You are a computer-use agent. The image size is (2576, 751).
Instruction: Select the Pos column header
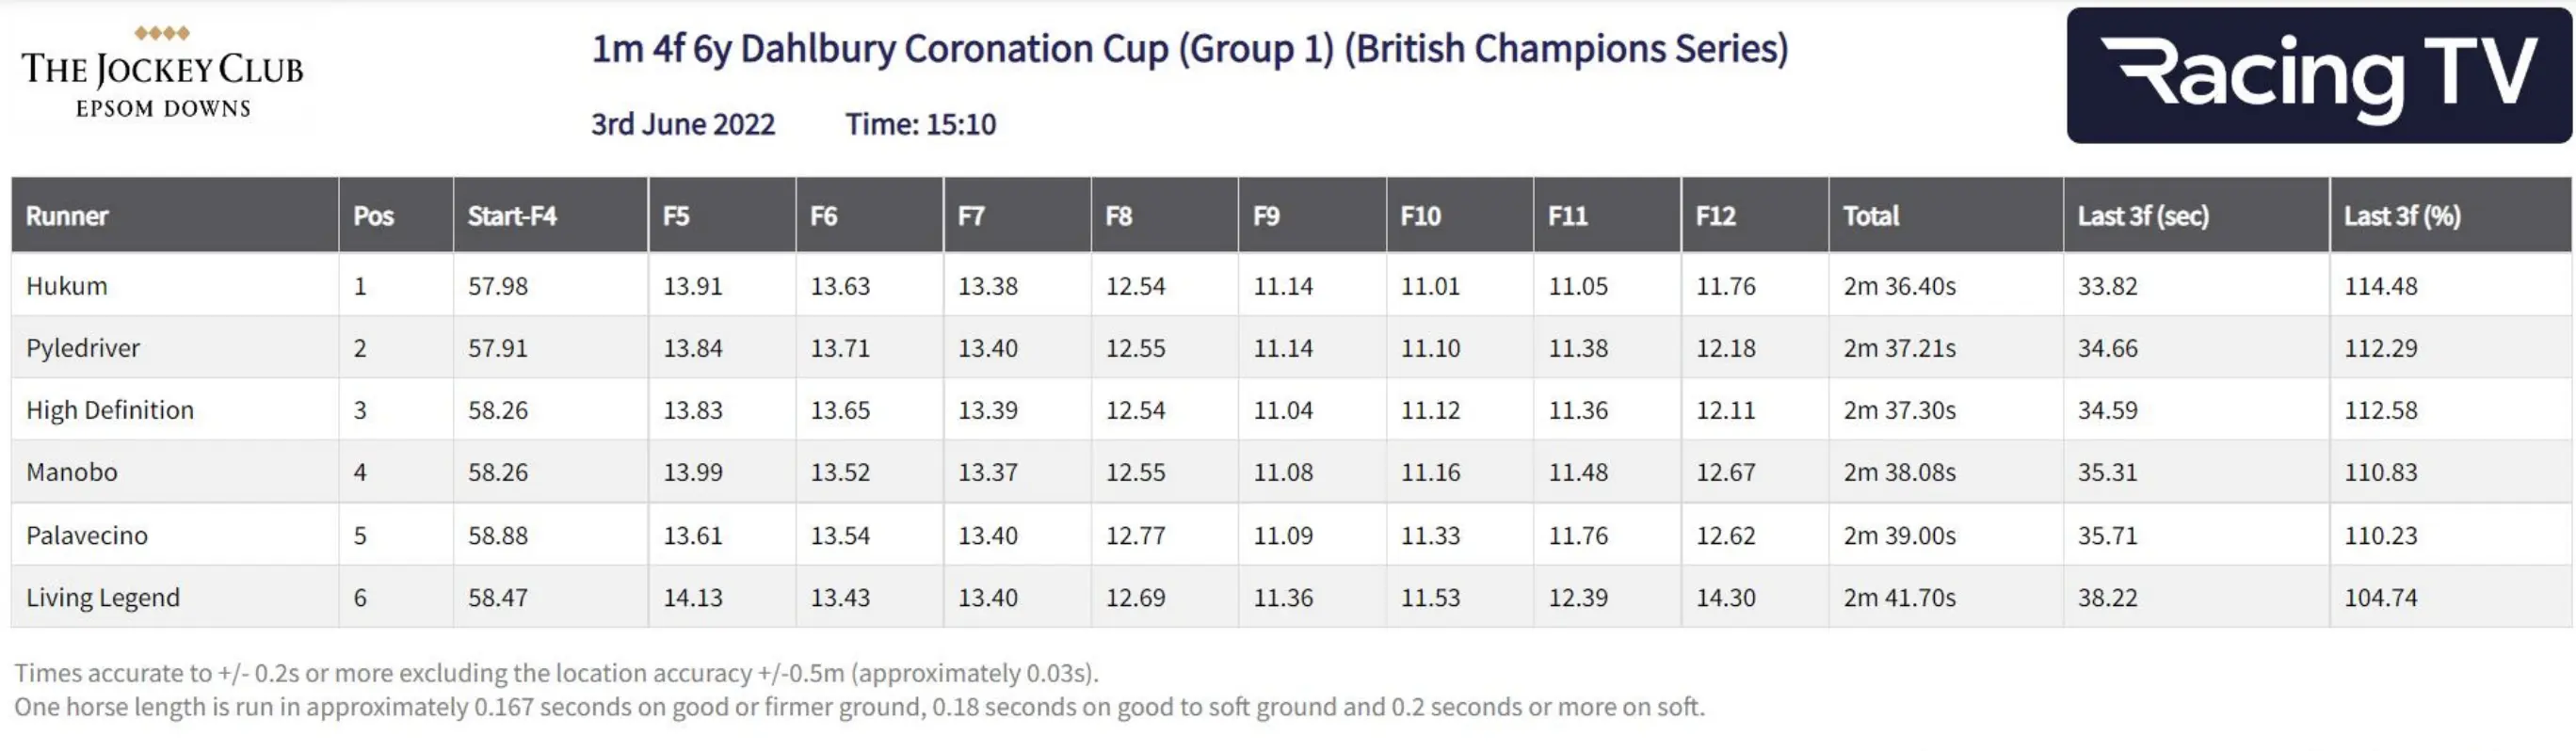pyautogui.click(x=374, y=216)
